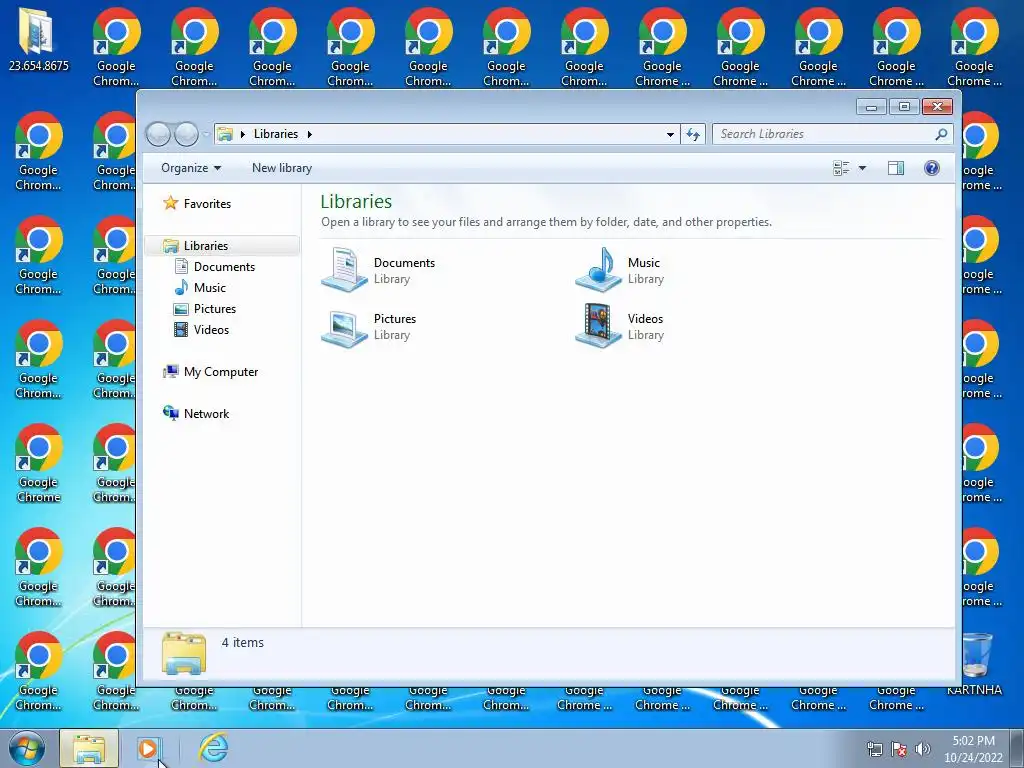
Task: Click the folder icon in details pane
Action: 184,653
